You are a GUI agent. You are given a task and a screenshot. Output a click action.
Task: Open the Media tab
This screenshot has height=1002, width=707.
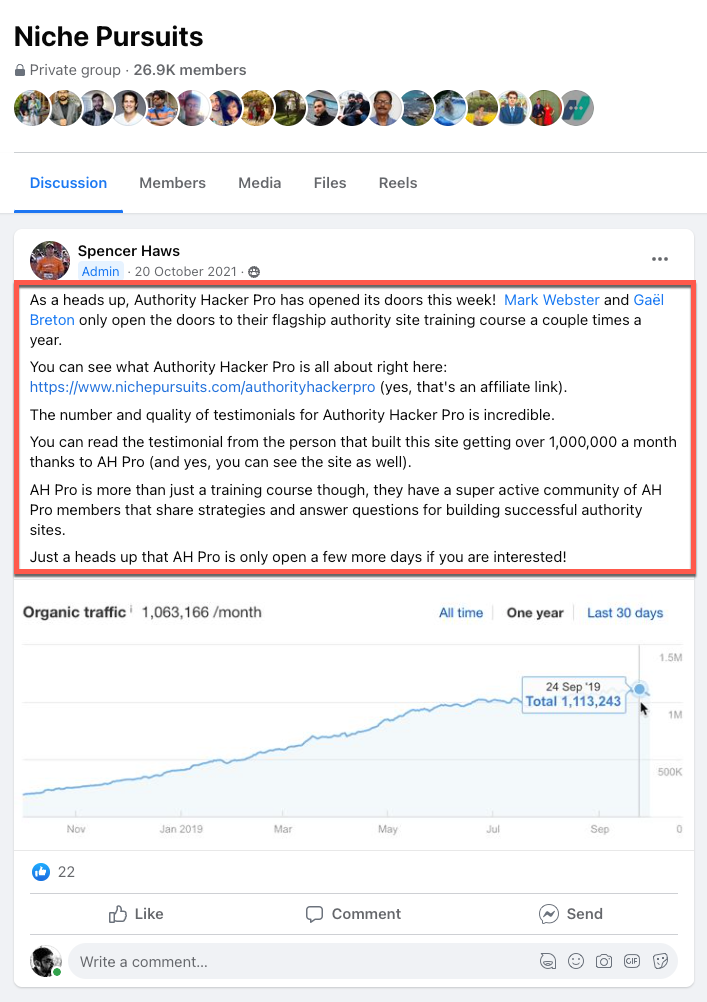[x=259, y=183]
